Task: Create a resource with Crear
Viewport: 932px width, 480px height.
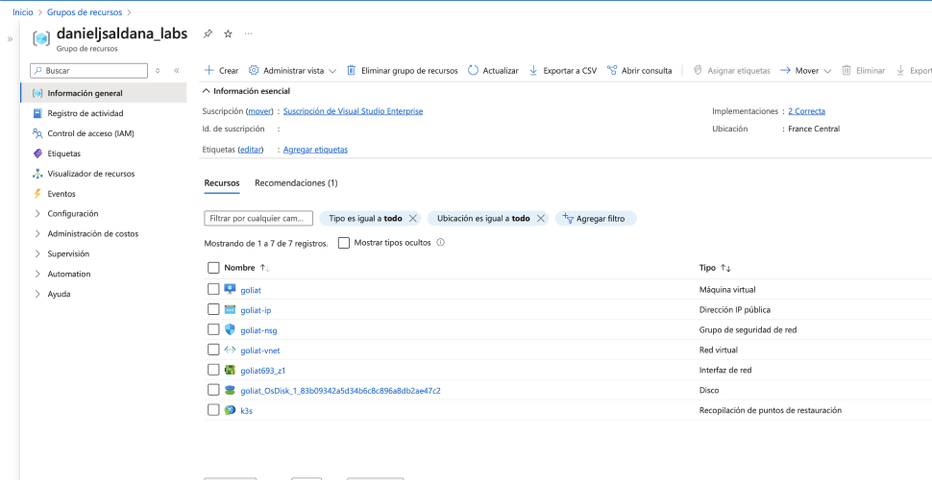Action: point(221,71)
